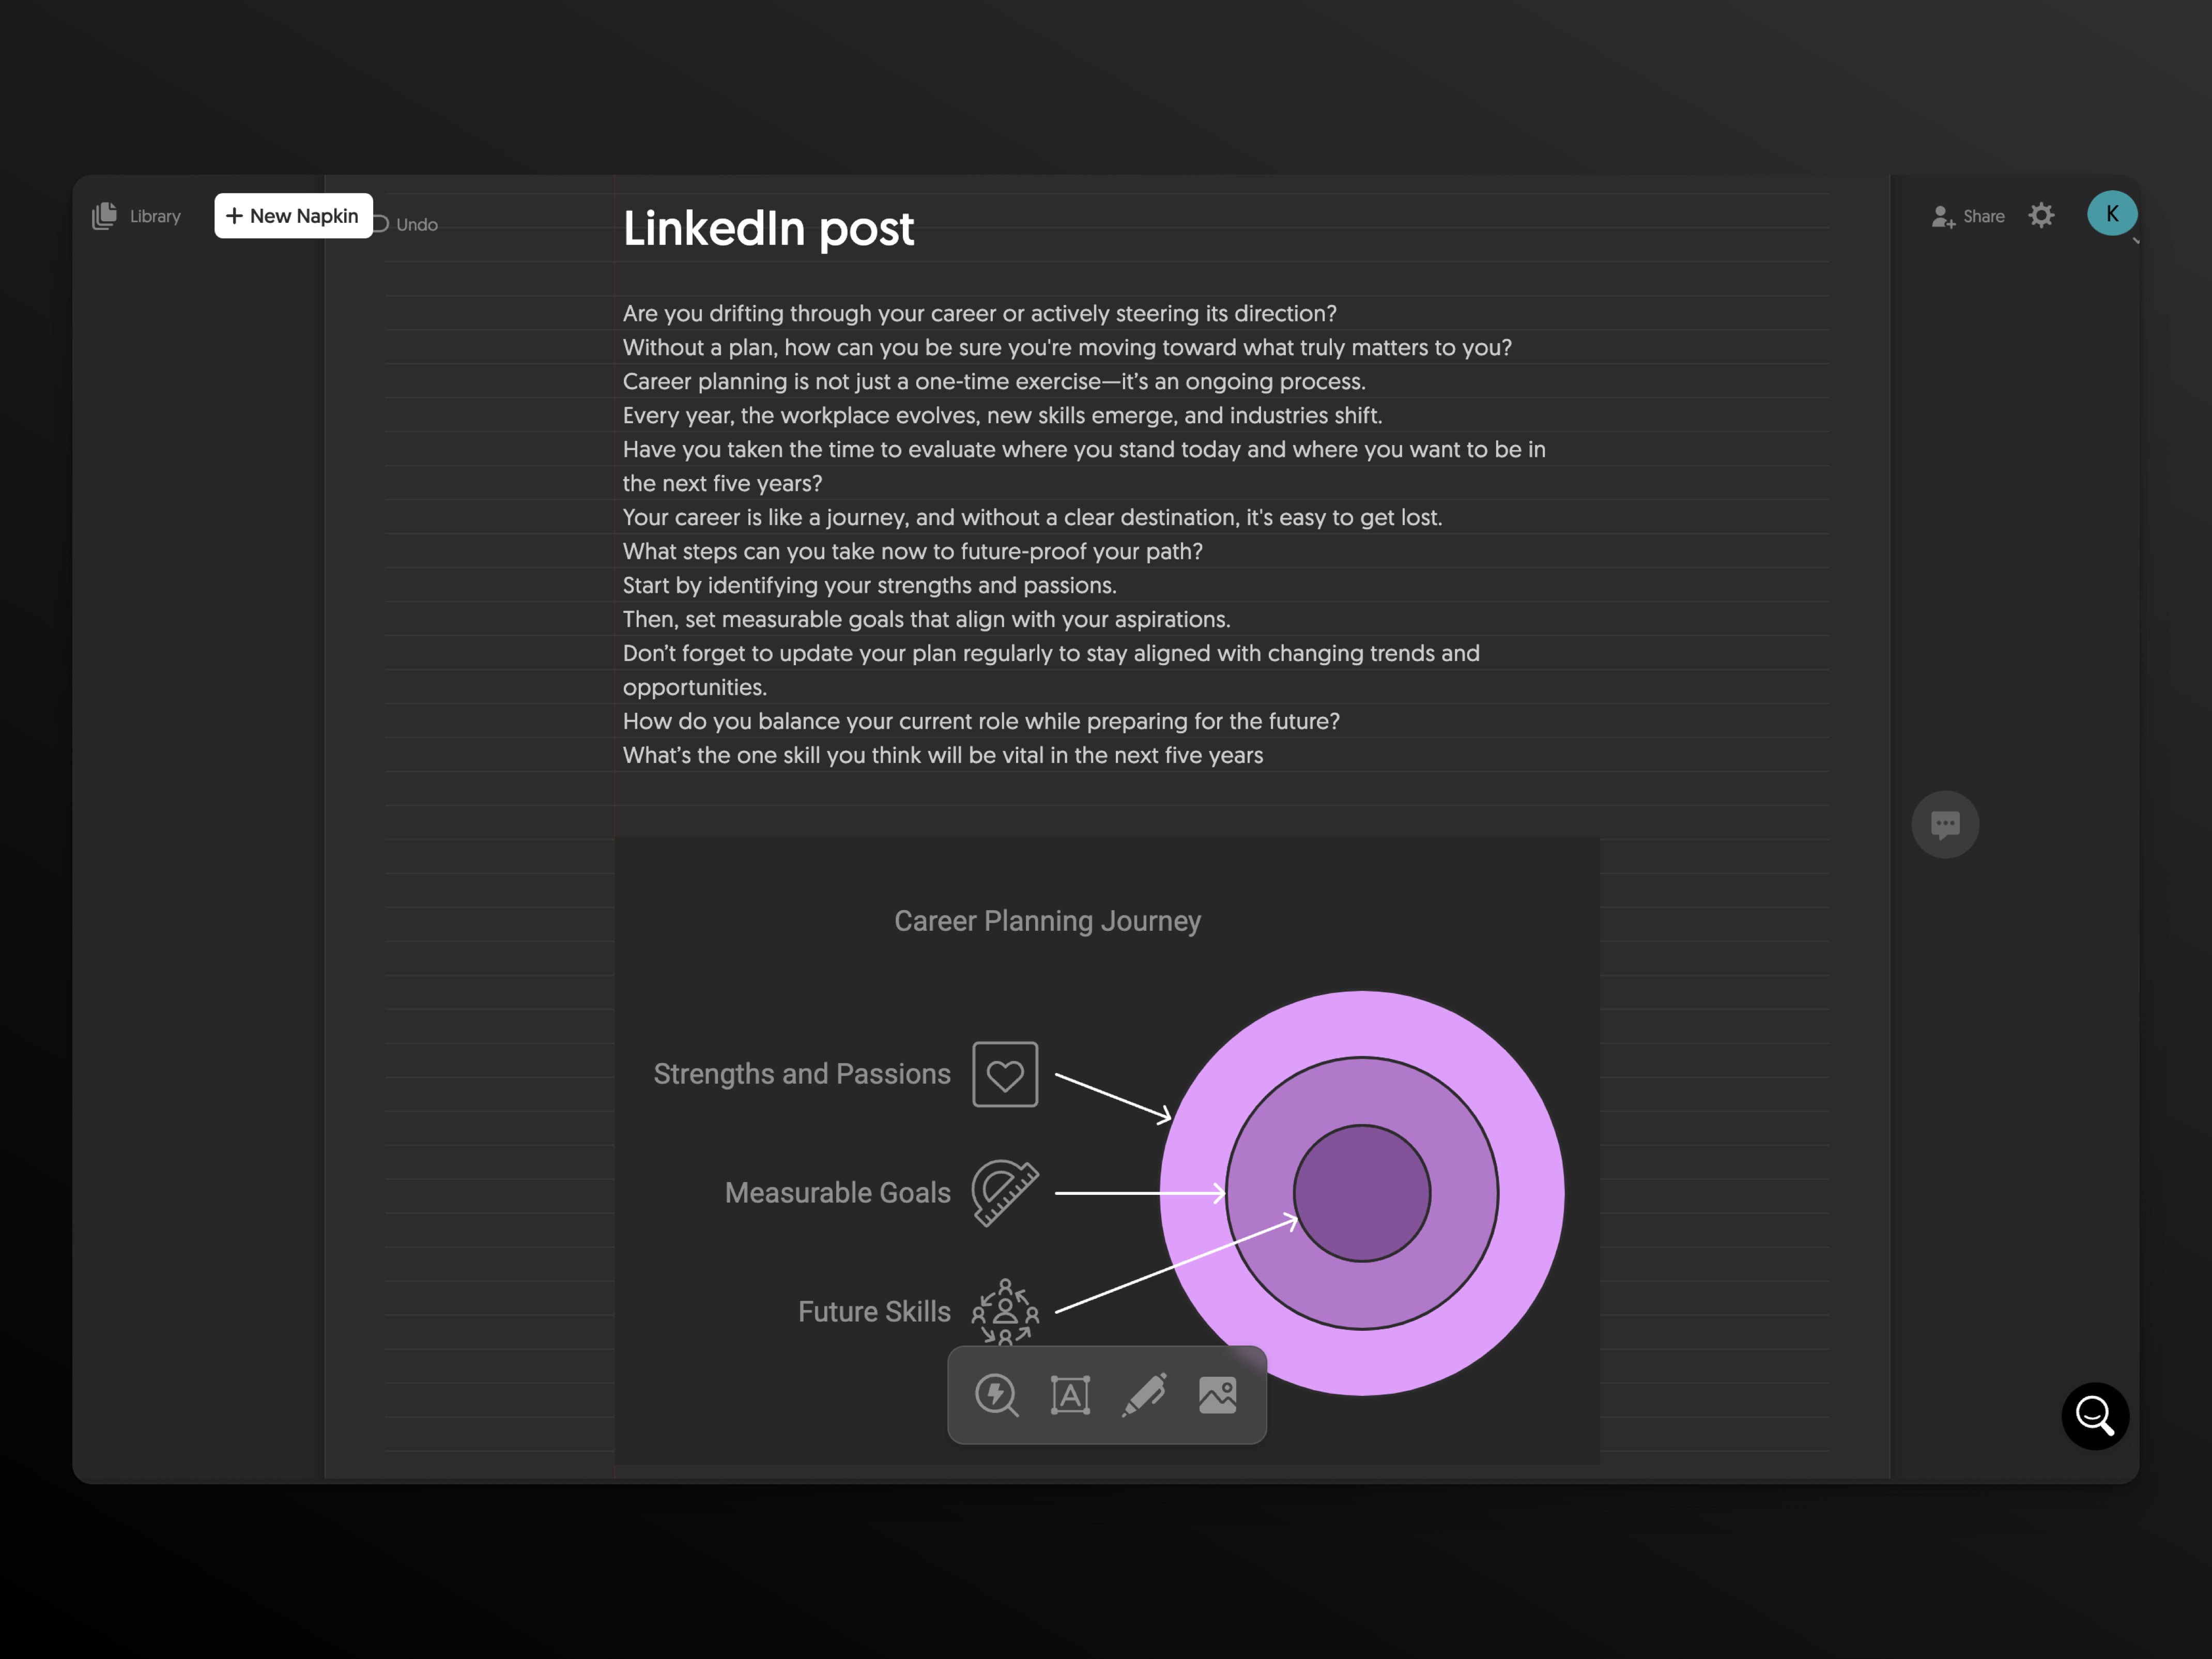
Task: Click line 'Don't forget to update your plan'
Action: 1051,670
